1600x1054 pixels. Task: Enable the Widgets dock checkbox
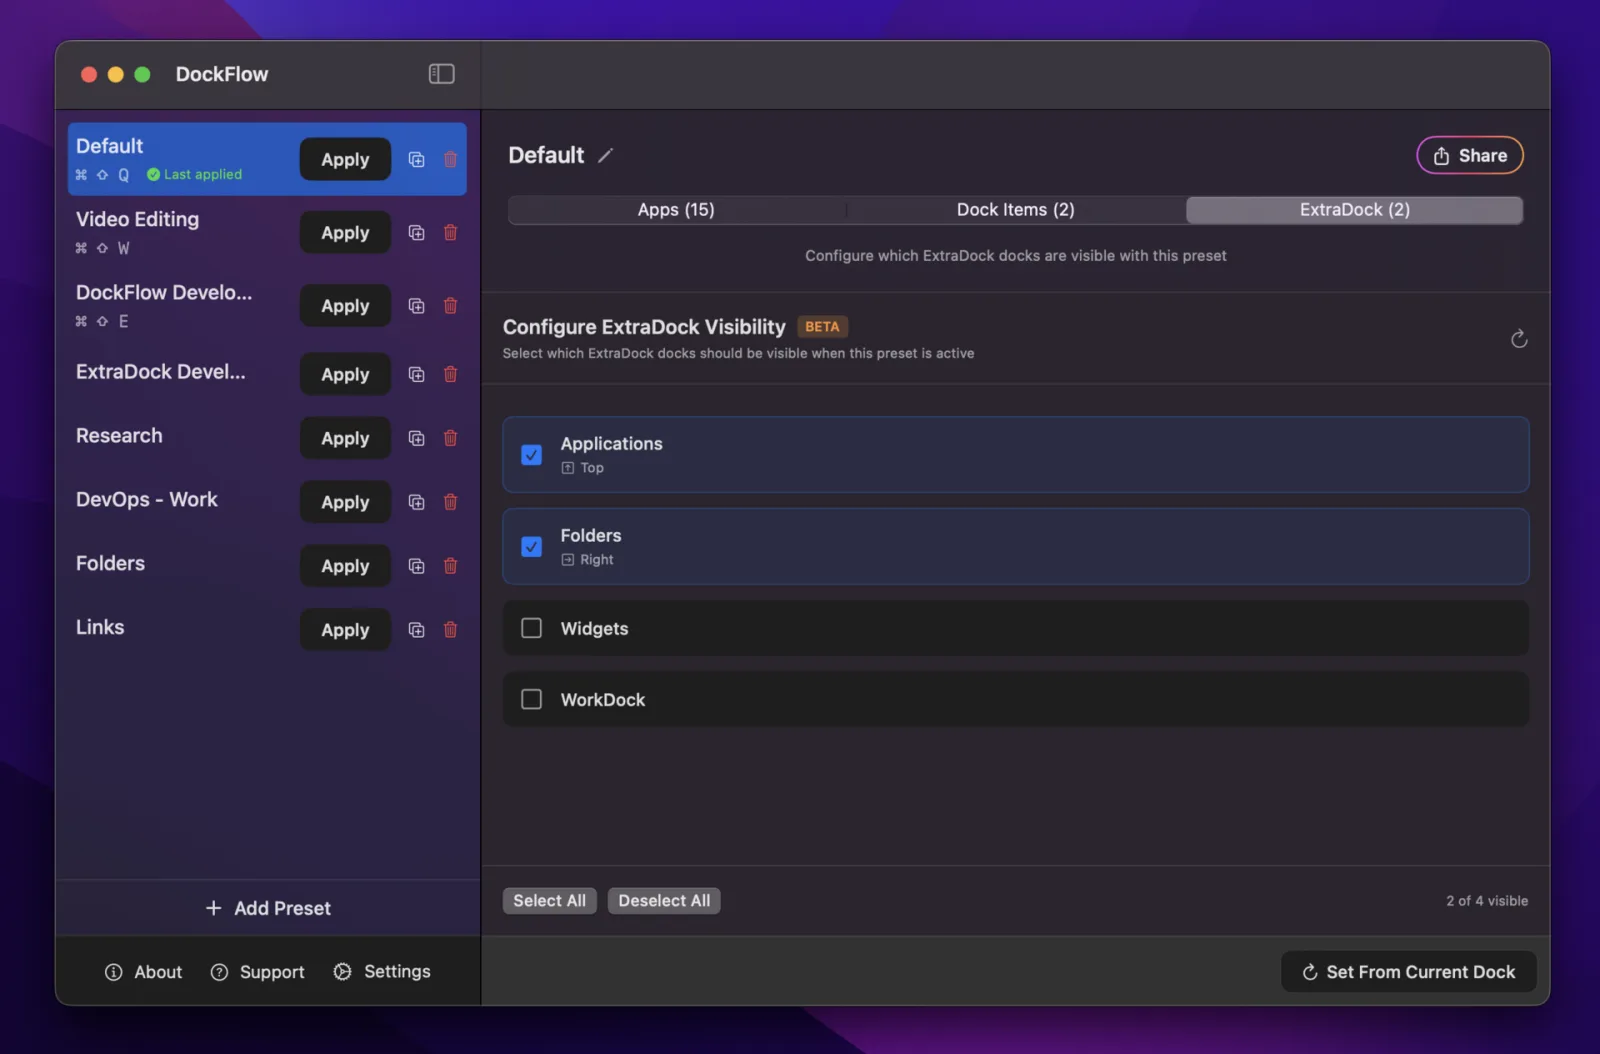coord(531,628)
